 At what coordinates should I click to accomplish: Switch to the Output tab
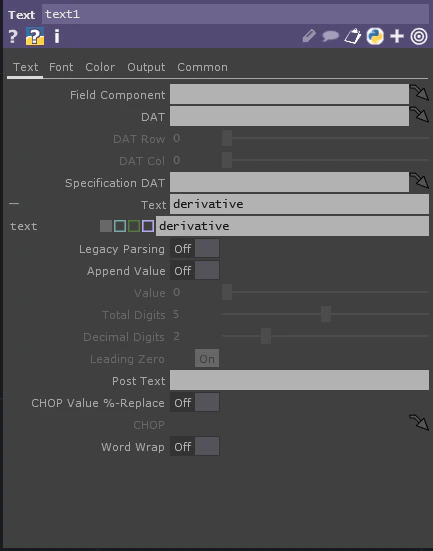coord(146,67)
